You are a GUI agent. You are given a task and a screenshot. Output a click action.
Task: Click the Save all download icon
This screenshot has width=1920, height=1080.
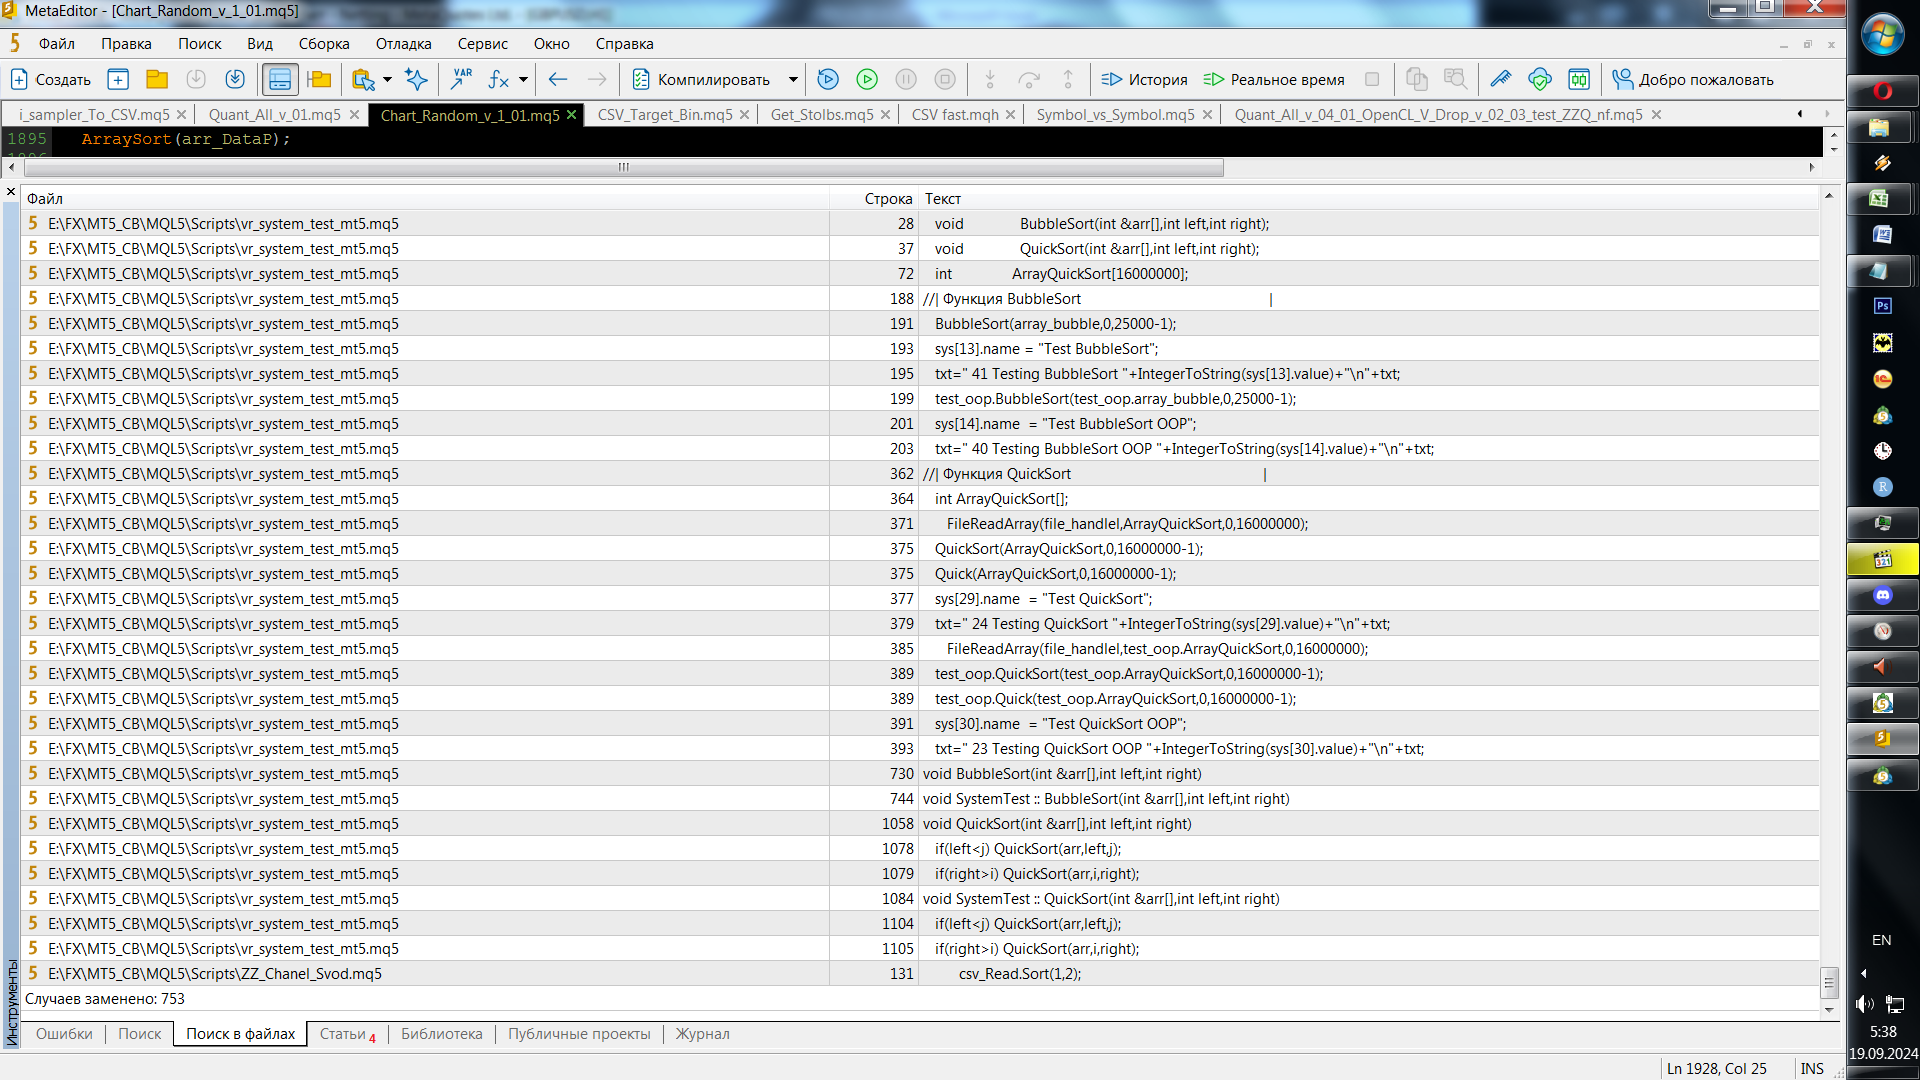235,80
